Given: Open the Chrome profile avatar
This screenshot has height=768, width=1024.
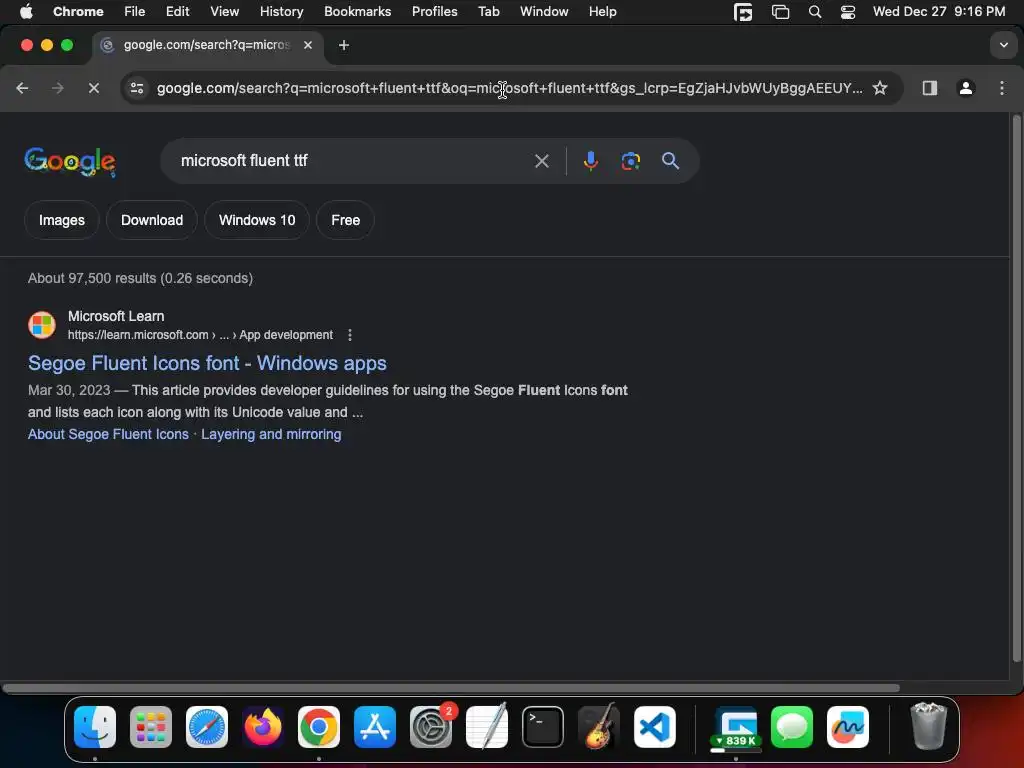Looking at the screenshot, I should pyautogui.click(x=966, y=88).
